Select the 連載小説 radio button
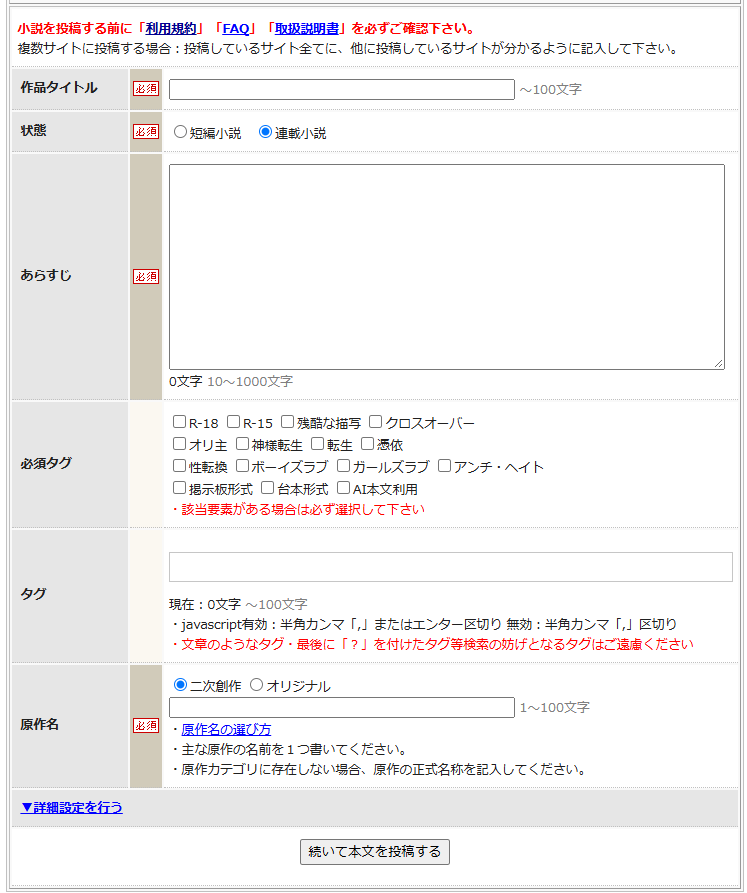The width and height of the screenshot is (747, 893). pyautogui.click(x=265, y=132)
